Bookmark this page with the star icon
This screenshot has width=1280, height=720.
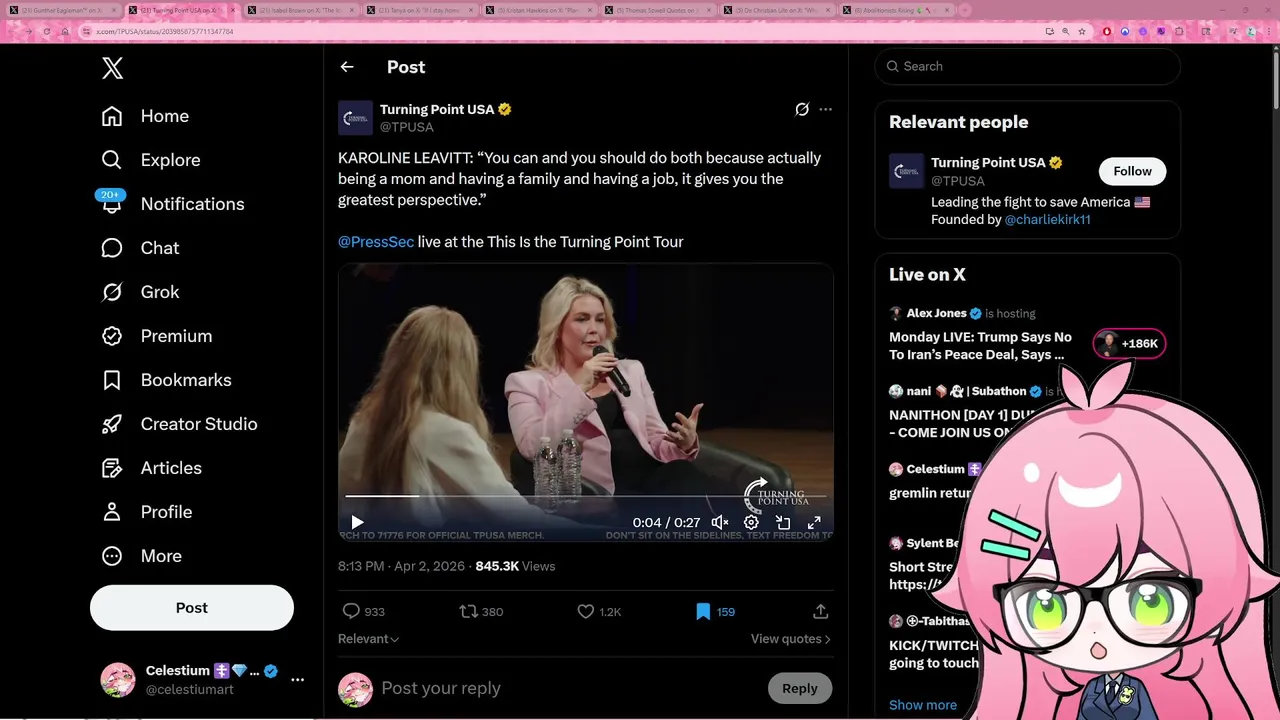tap(1082, 31)
